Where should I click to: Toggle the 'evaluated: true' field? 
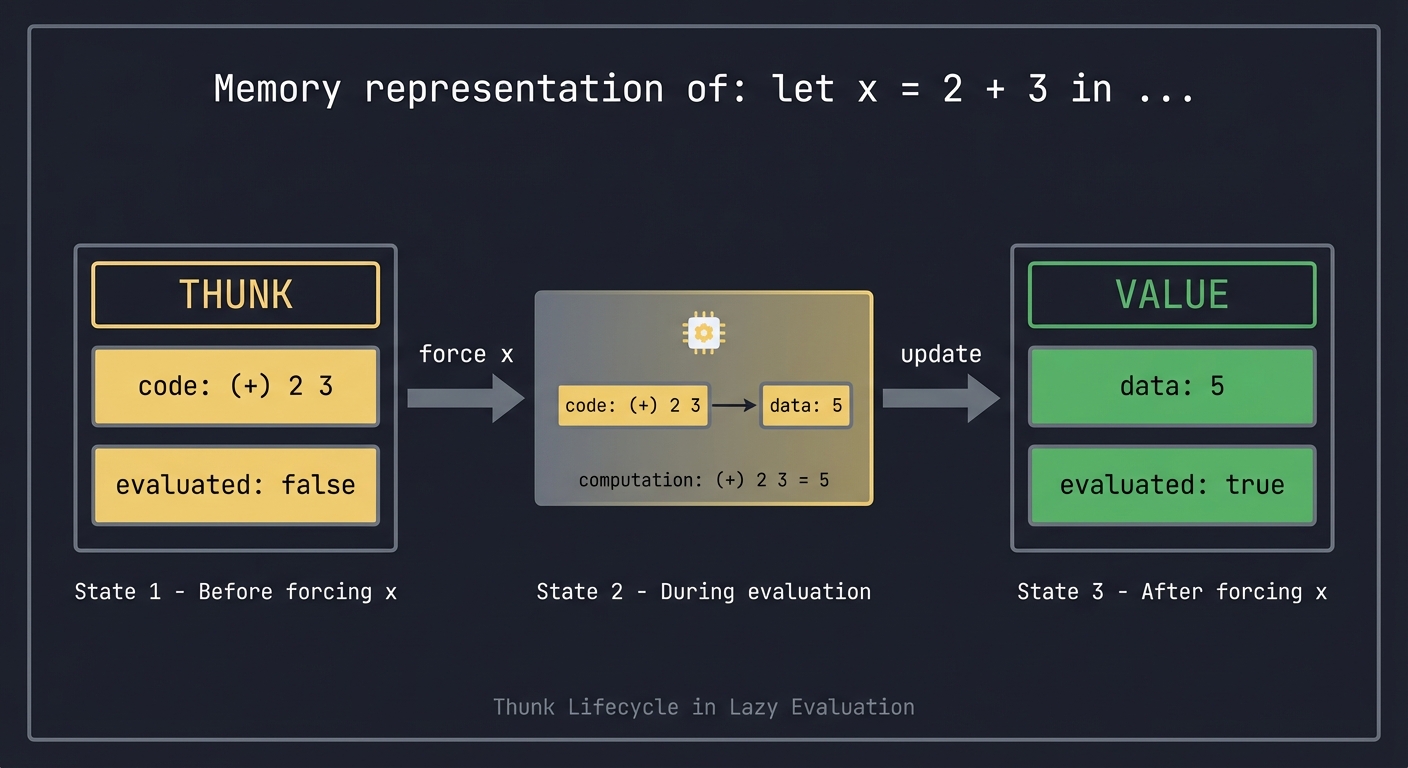point(1171,485)
